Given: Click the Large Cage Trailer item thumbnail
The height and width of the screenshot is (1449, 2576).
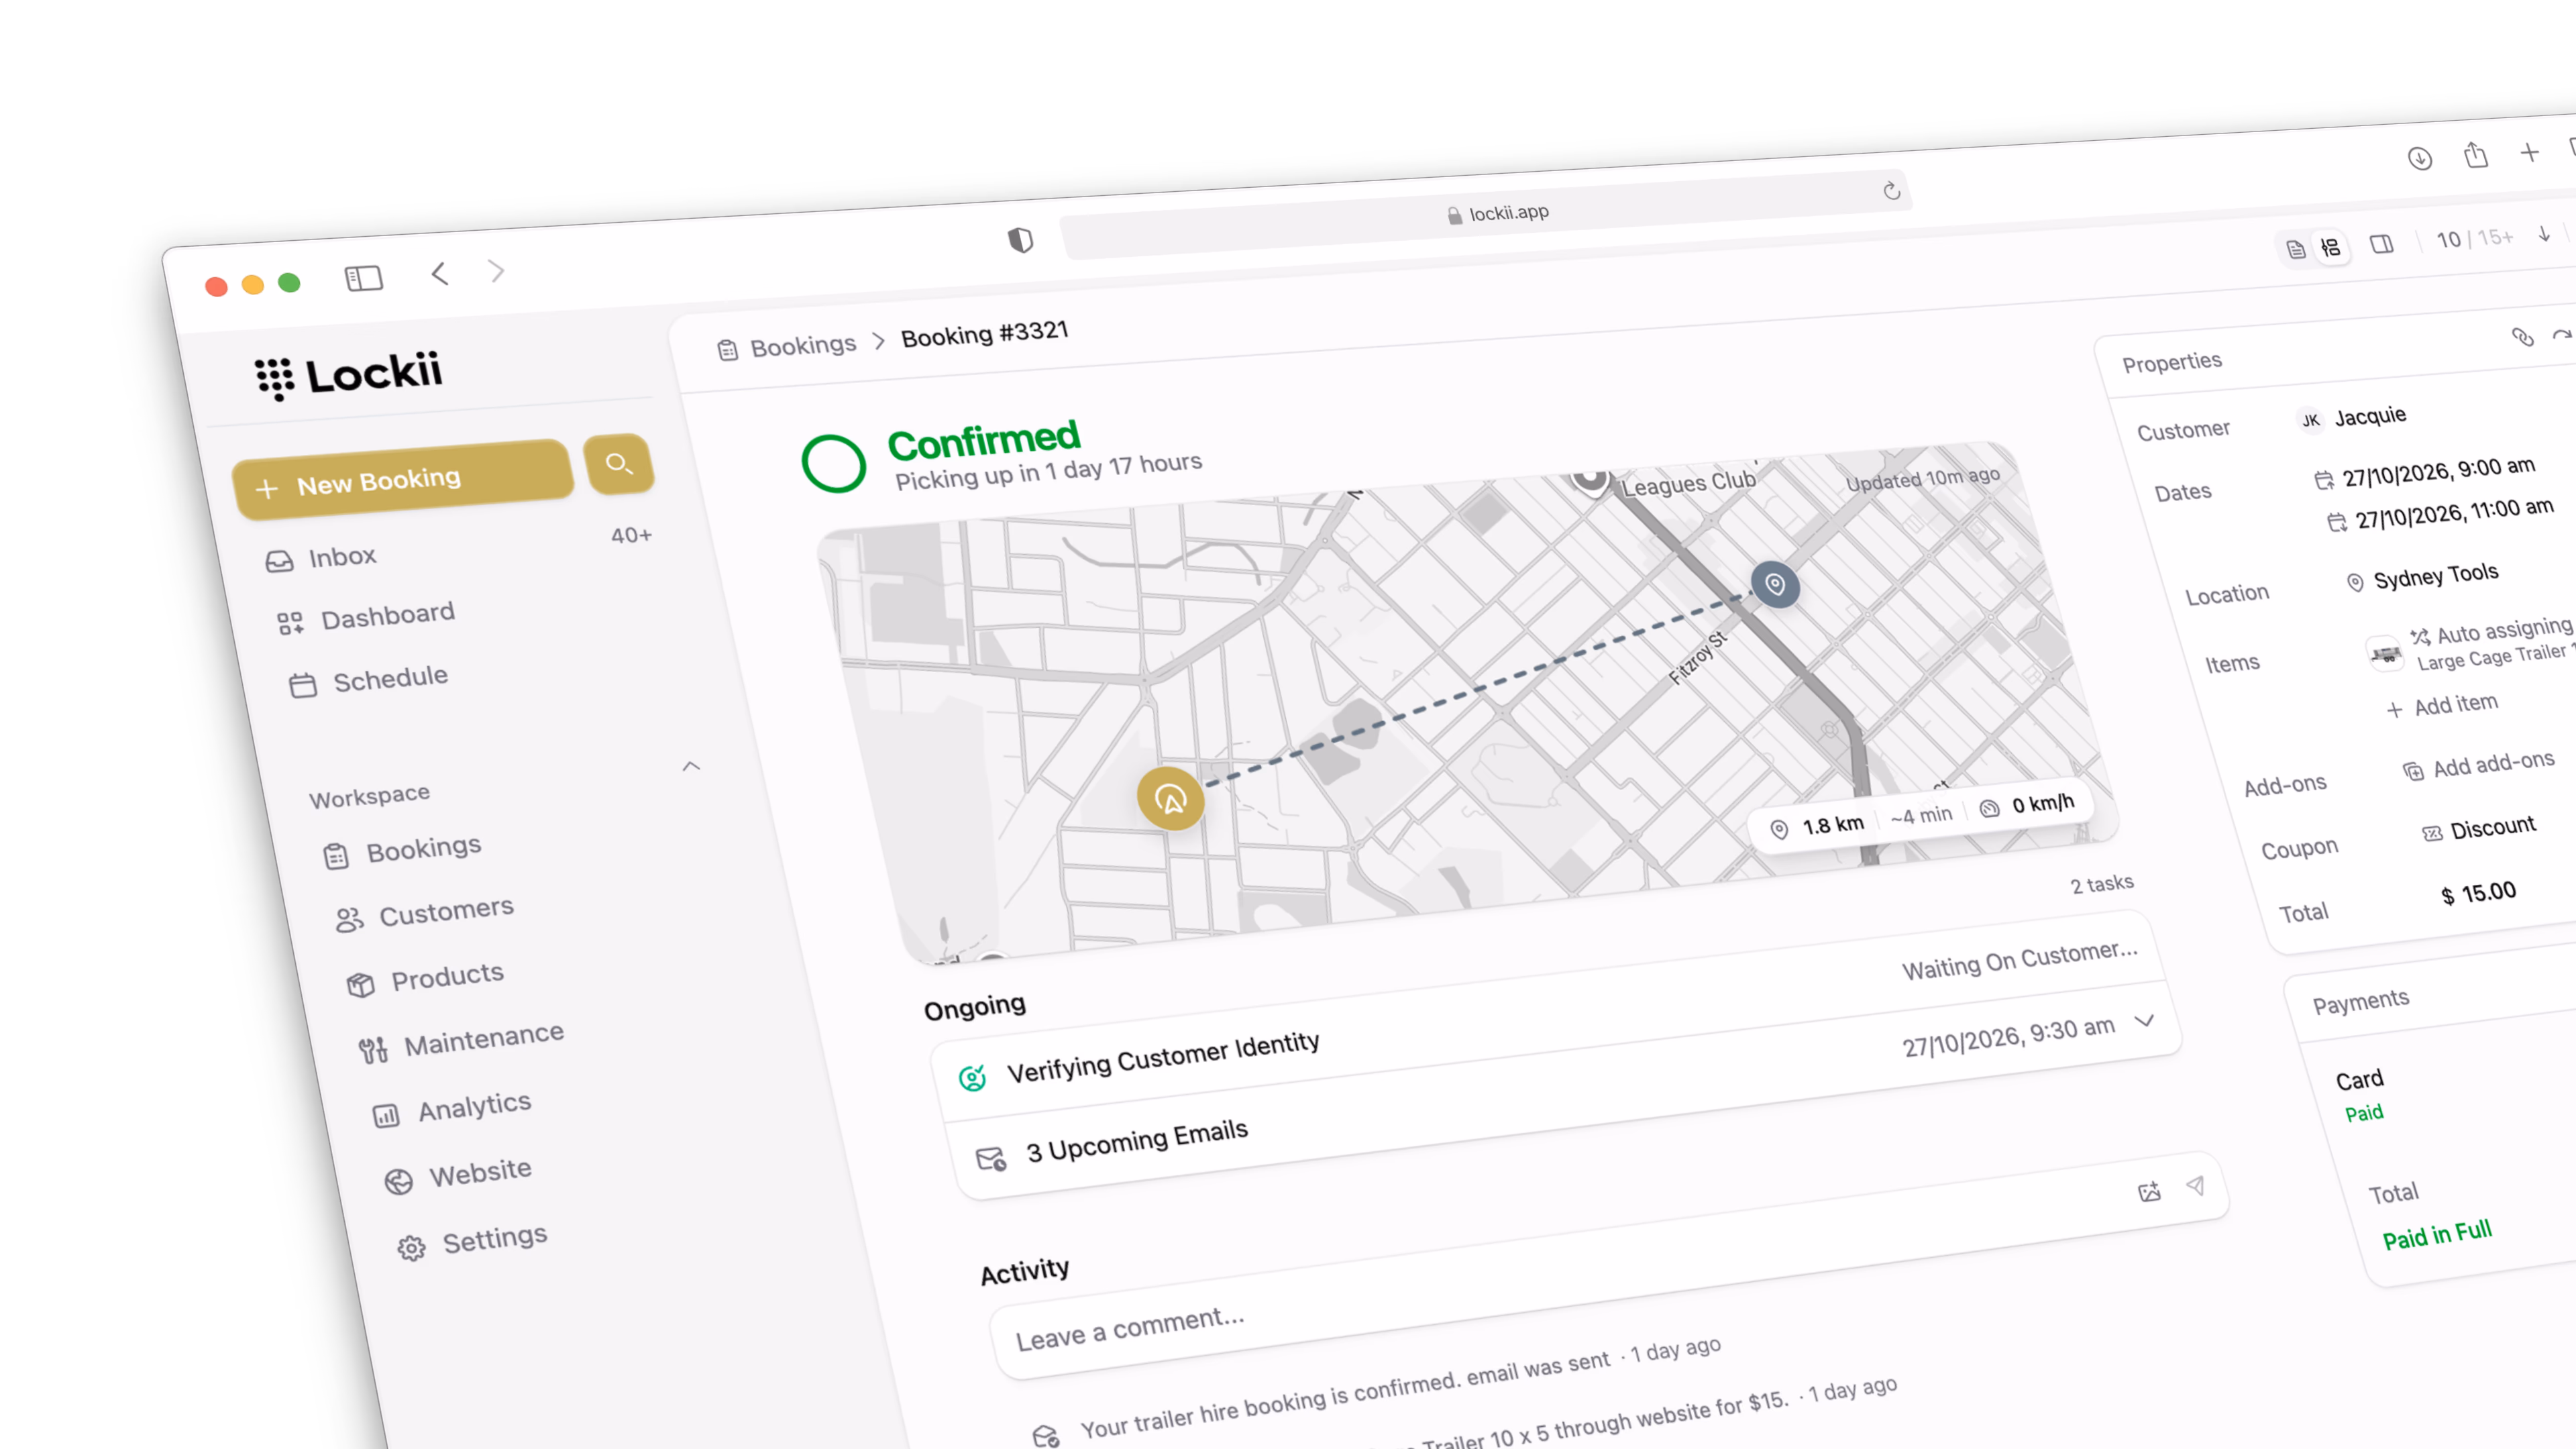Looking at the screenshot, I should [2385, 654].
